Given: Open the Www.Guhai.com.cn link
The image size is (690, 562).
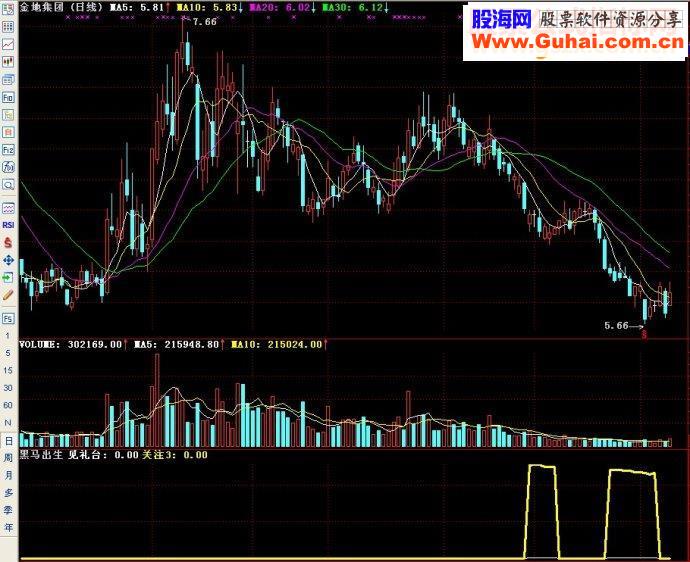Looking at the screenshot, I should pyautogui.click(x=578, y=42).
